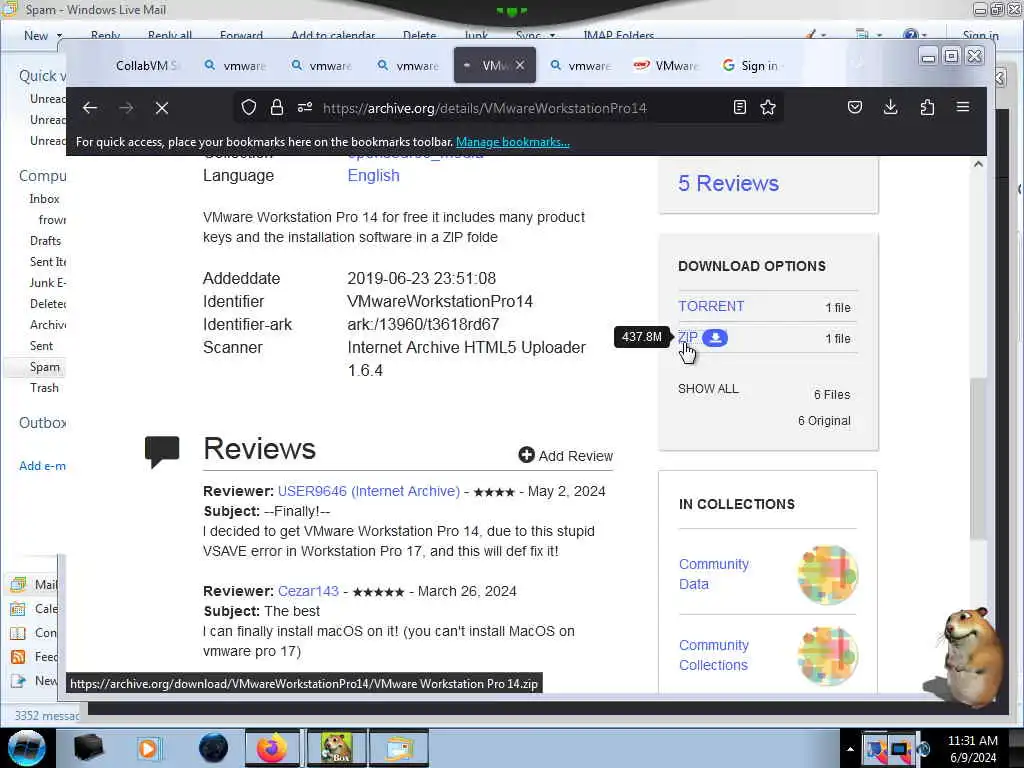
Task: Click SHOW ALL download files
Action: 709,389
